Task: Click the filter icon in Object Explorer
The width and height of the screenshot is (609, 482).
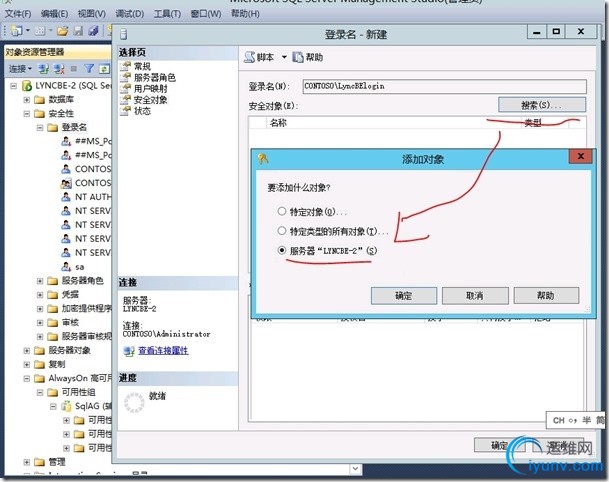Action: pyautogui.click(x=89, y=69)
